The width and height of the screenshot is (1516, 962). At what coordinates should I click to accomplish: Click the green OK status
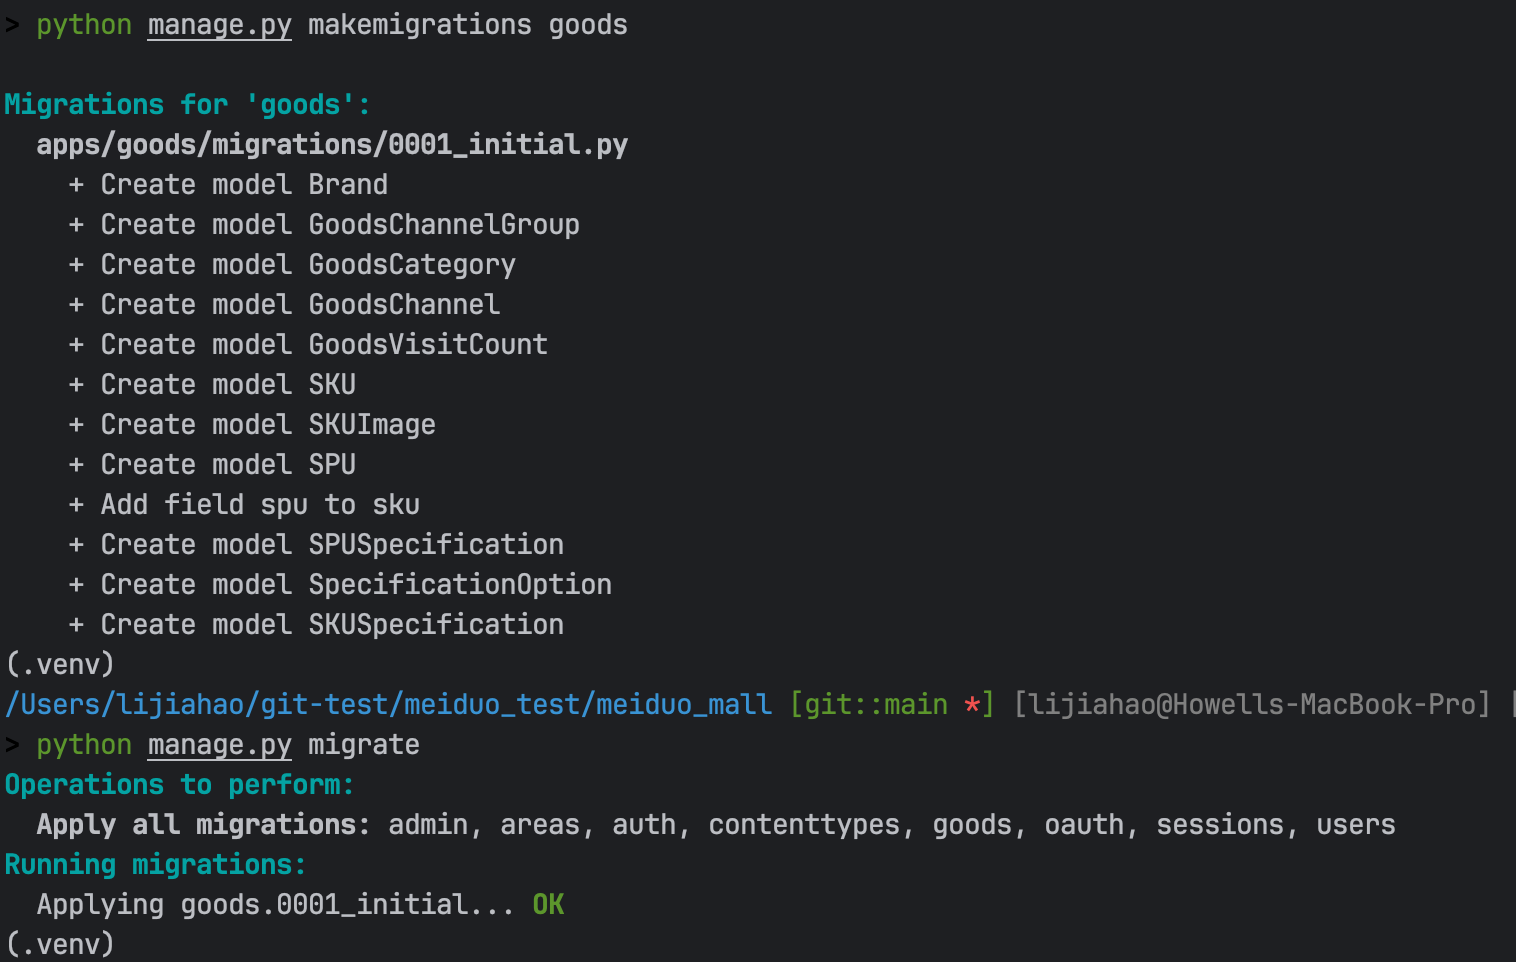pyautogui.click(x=548, y=905)
